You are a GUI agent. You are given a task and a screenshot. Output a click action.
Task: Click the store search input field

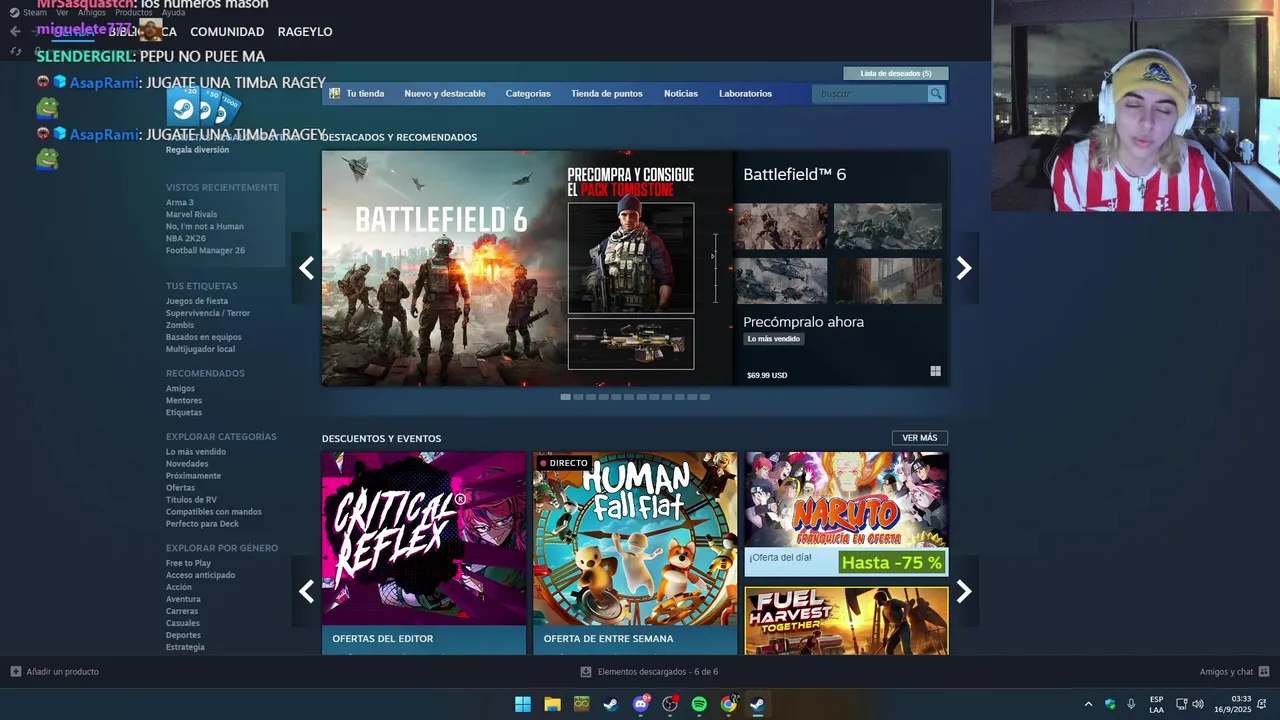(870, 94)
